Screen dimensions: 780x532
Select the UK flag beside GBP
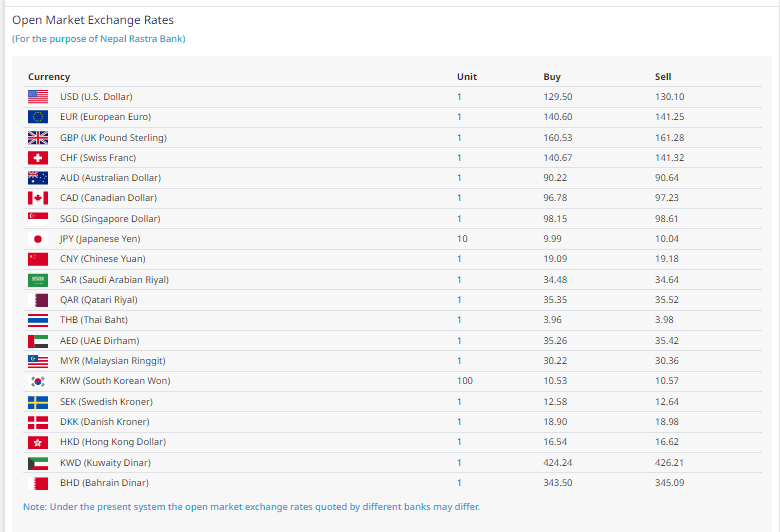pyautogui.click(x=38, y=138)
